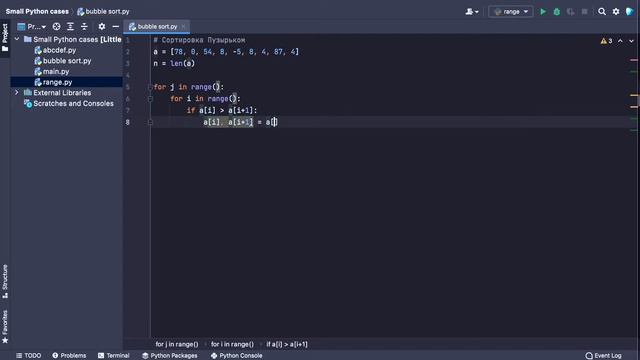Open the range run configuration dropdown
Viewport: 640px width, 360px height.
point(511,12)
